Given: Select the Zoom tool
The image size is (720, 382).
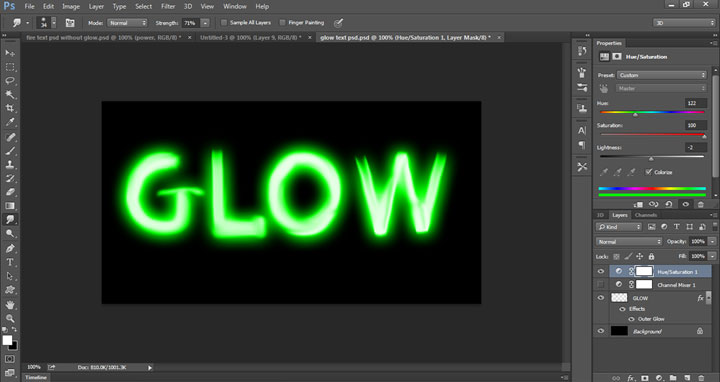Looking at the screenshot, I should coord(10,318).
